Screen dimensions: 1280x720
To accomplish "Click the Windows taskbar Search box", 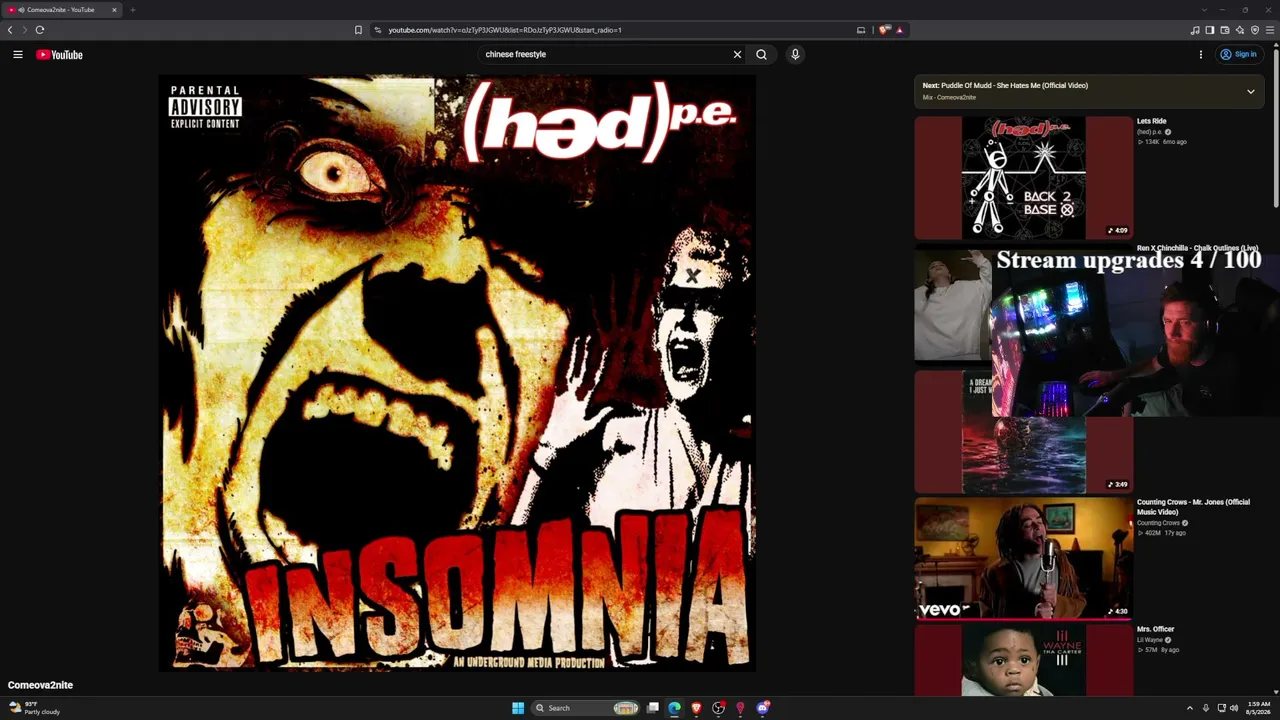I will 586,708.
